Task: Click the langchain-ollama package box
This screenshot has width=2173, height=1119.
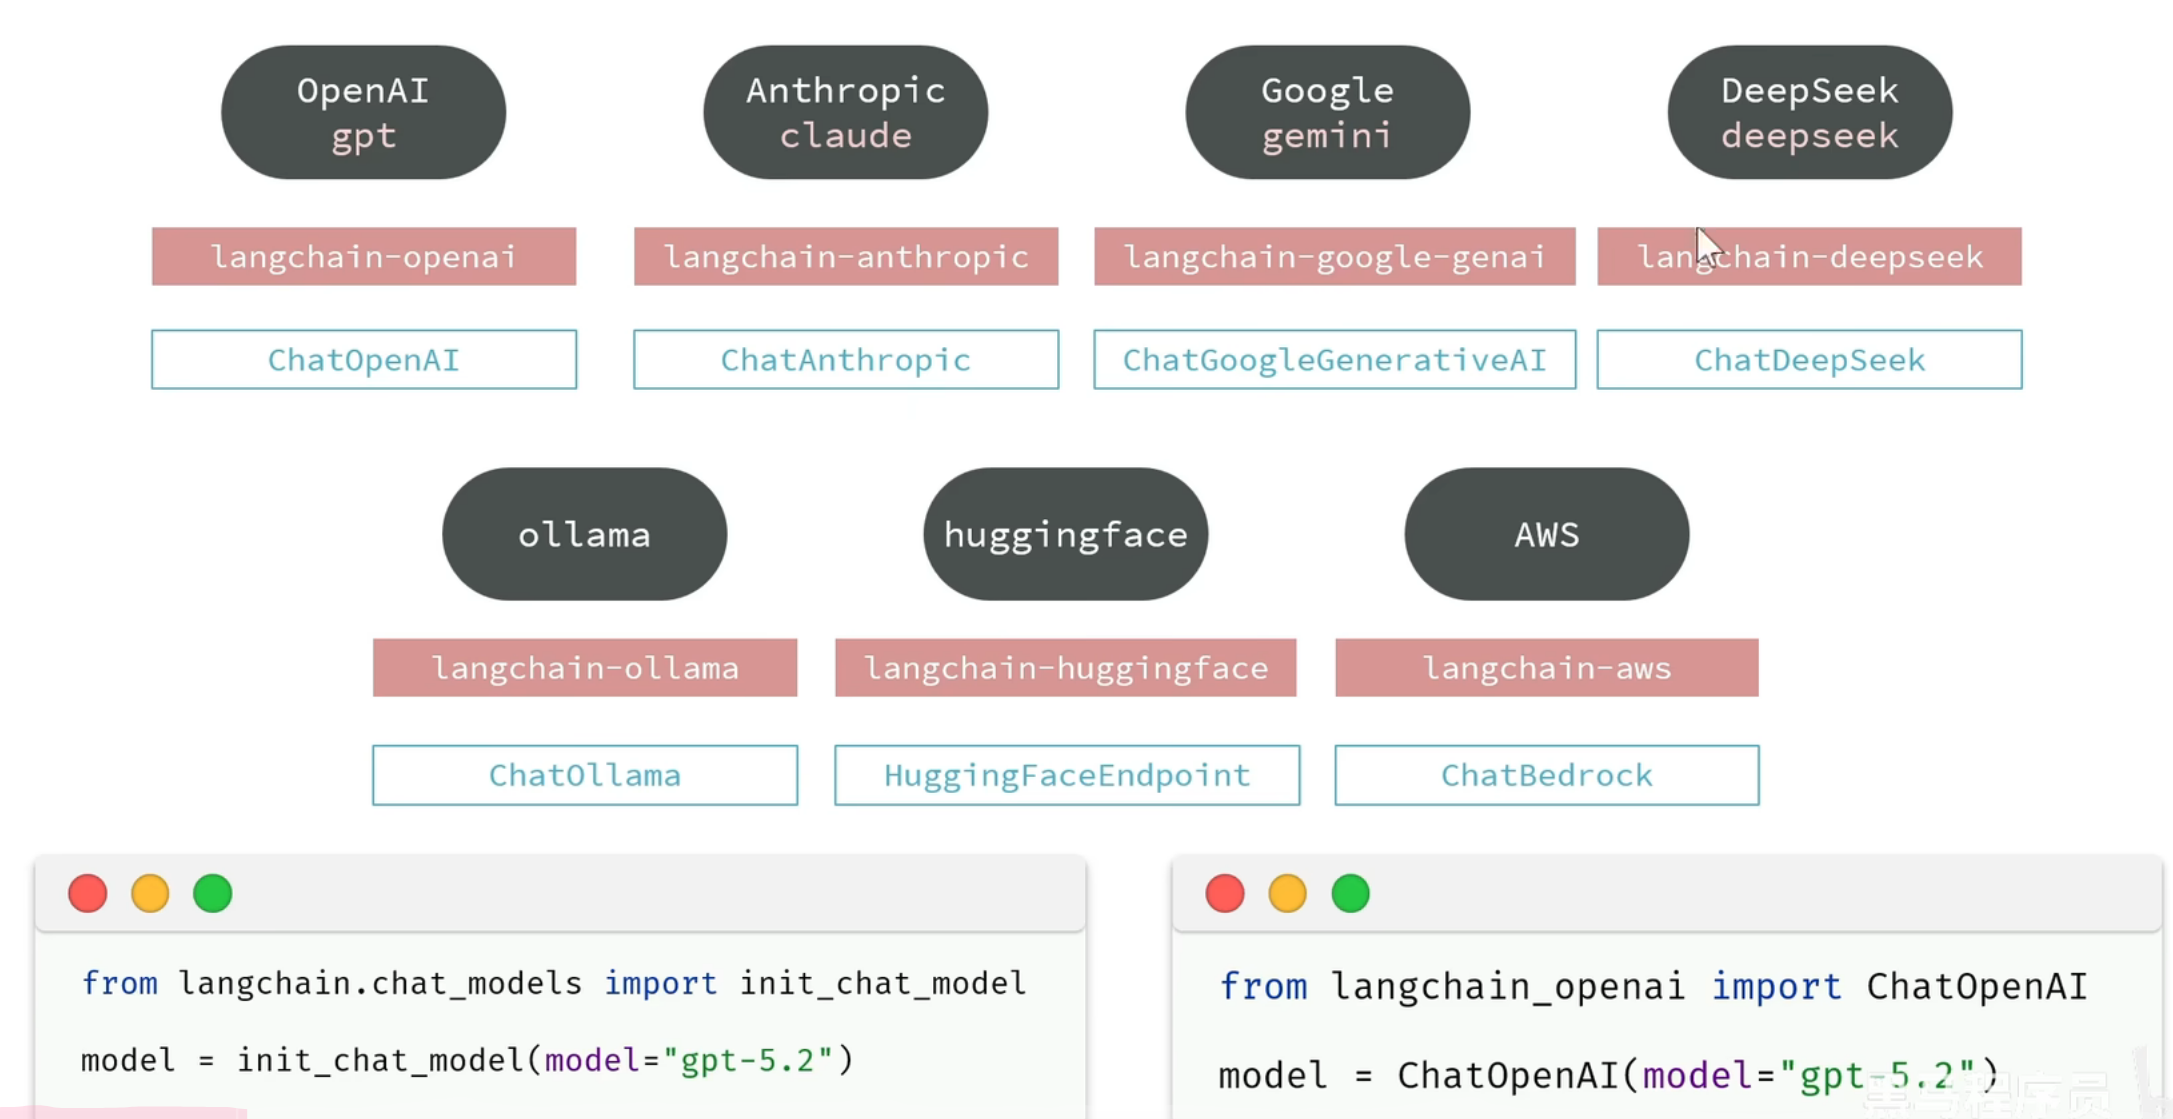Action: (x=585, y=667)
